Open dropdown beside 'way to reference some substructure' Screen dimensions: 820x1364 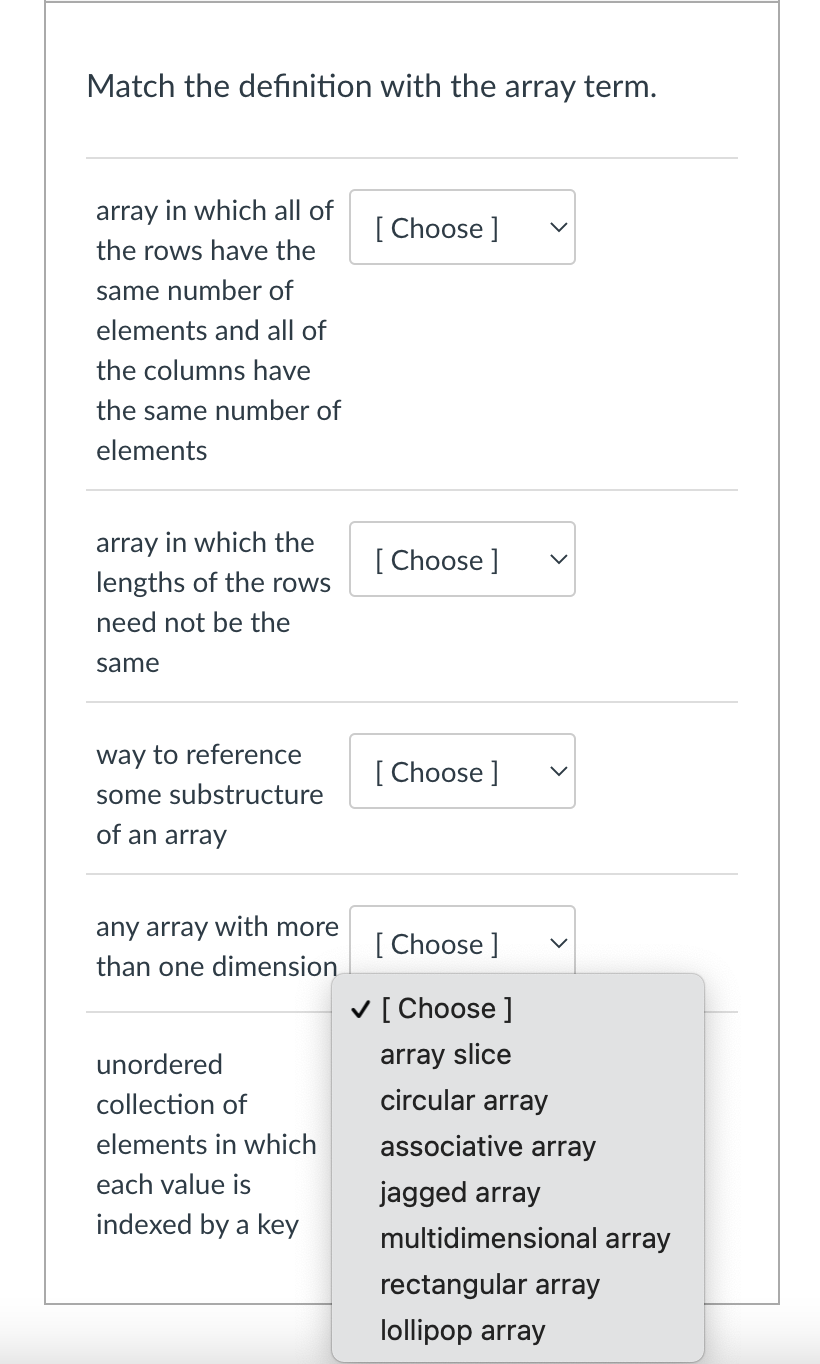[x=461, y=772]
